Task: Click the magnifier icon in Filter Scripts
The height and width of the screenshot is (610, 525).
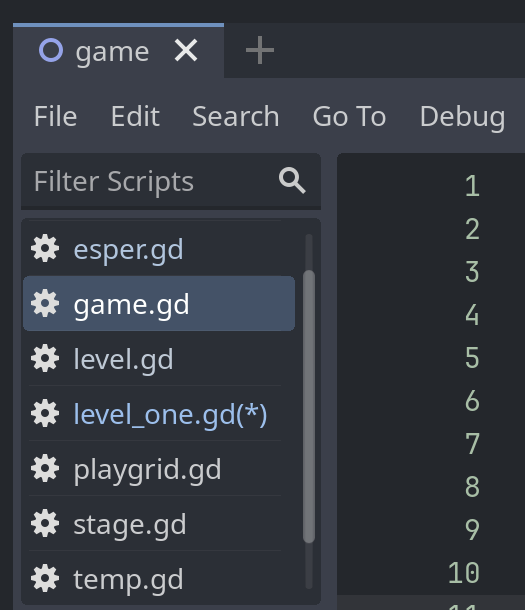Action: (292, 181)
